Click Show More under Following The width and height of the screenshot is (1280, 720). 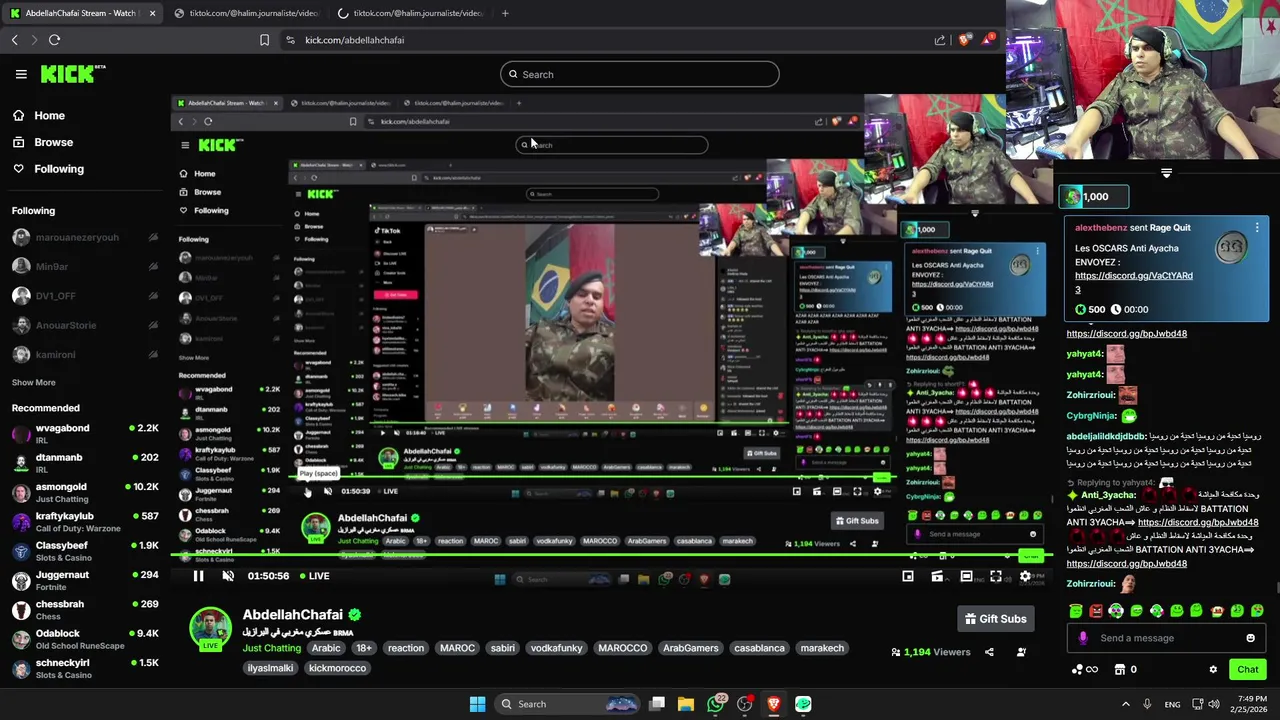click(x=33, y=382)
